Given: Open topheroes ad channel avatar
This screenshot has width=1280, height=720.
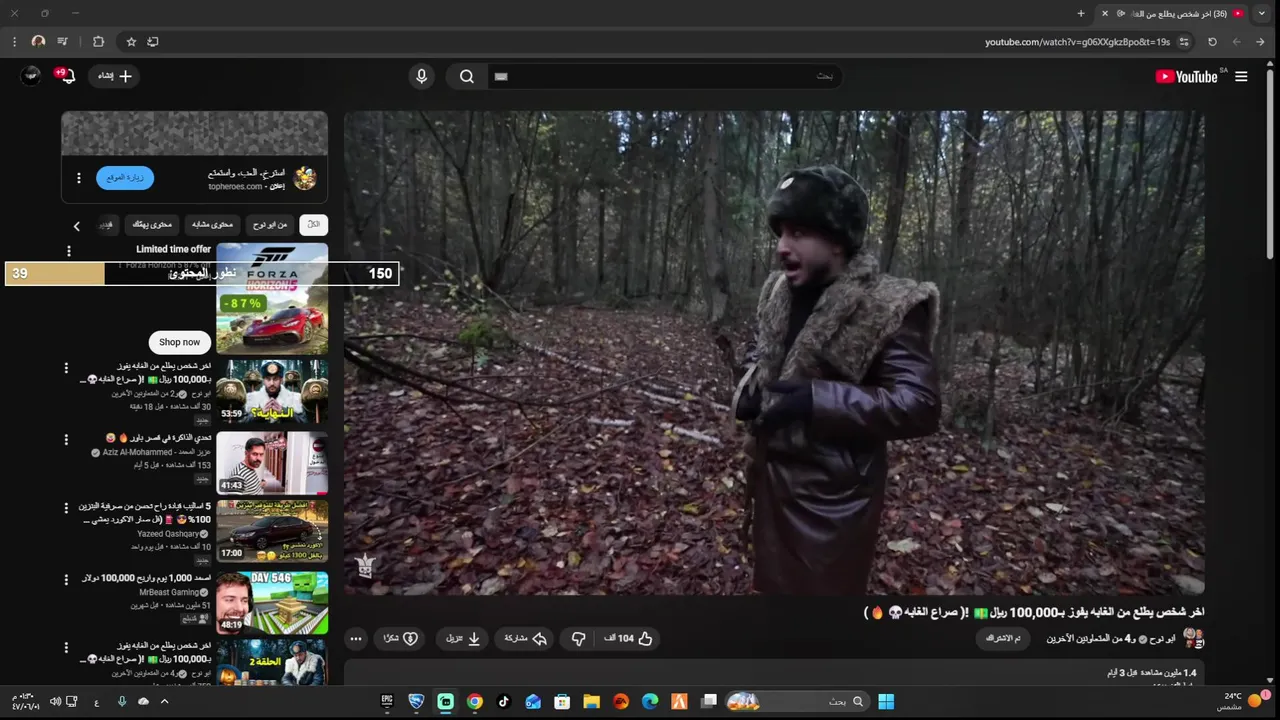Looking at the screenshot, I should 305,178.
